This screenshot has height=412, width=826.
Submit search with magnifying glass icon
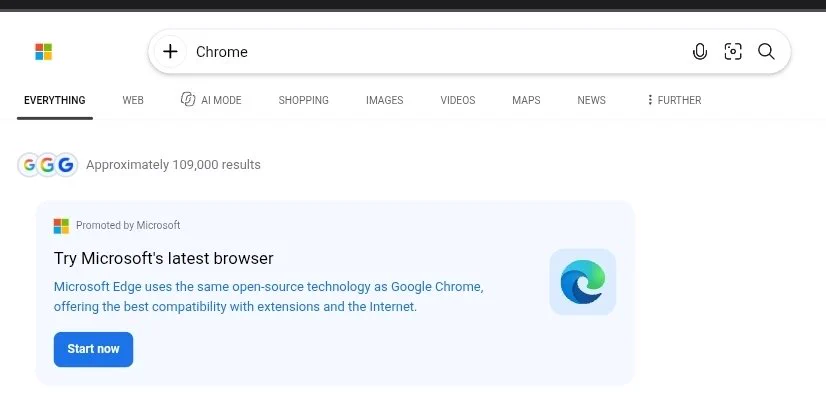[766, 52]
